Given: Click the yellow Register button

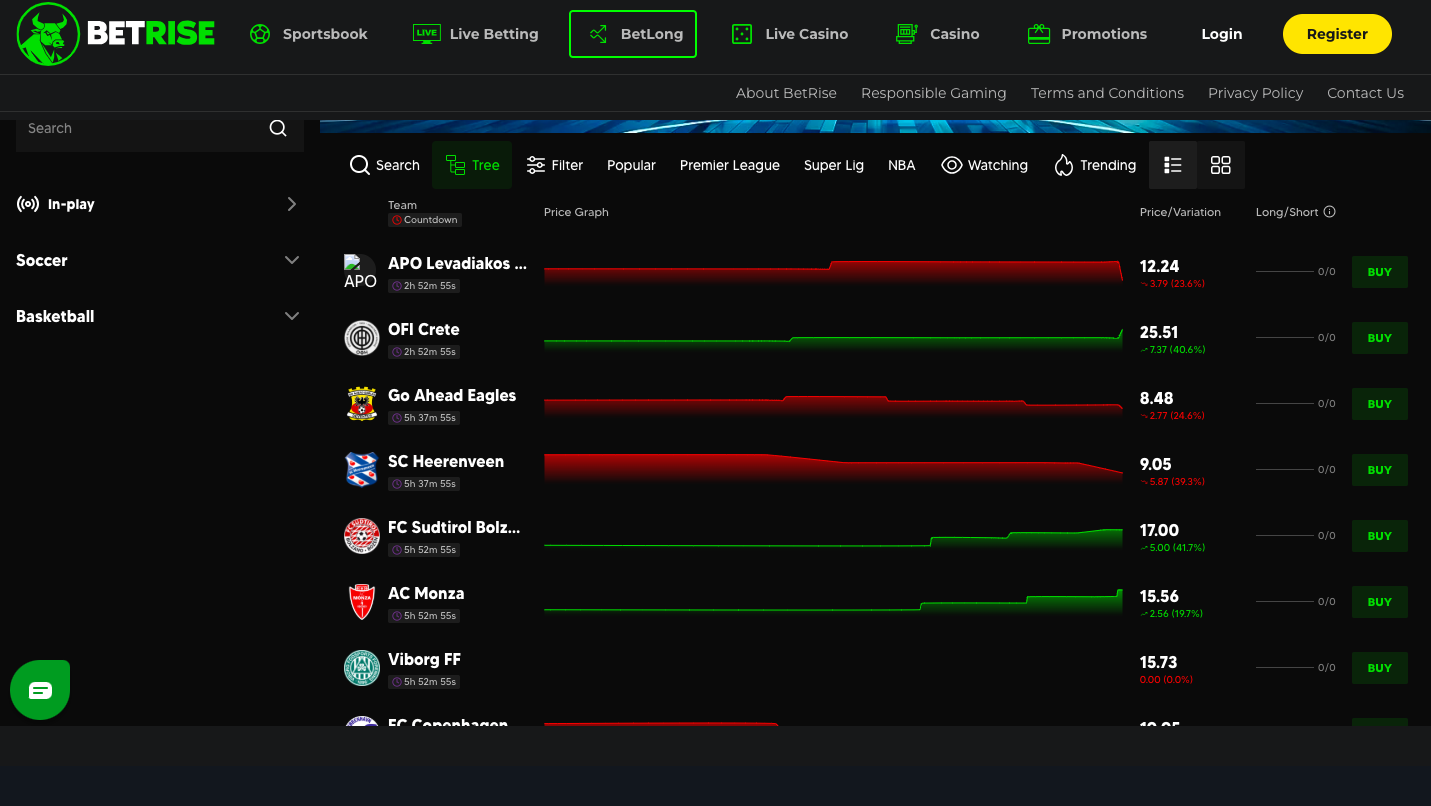Looking at the screenshot, I should pyautogui.click(x=1337, y=34).
